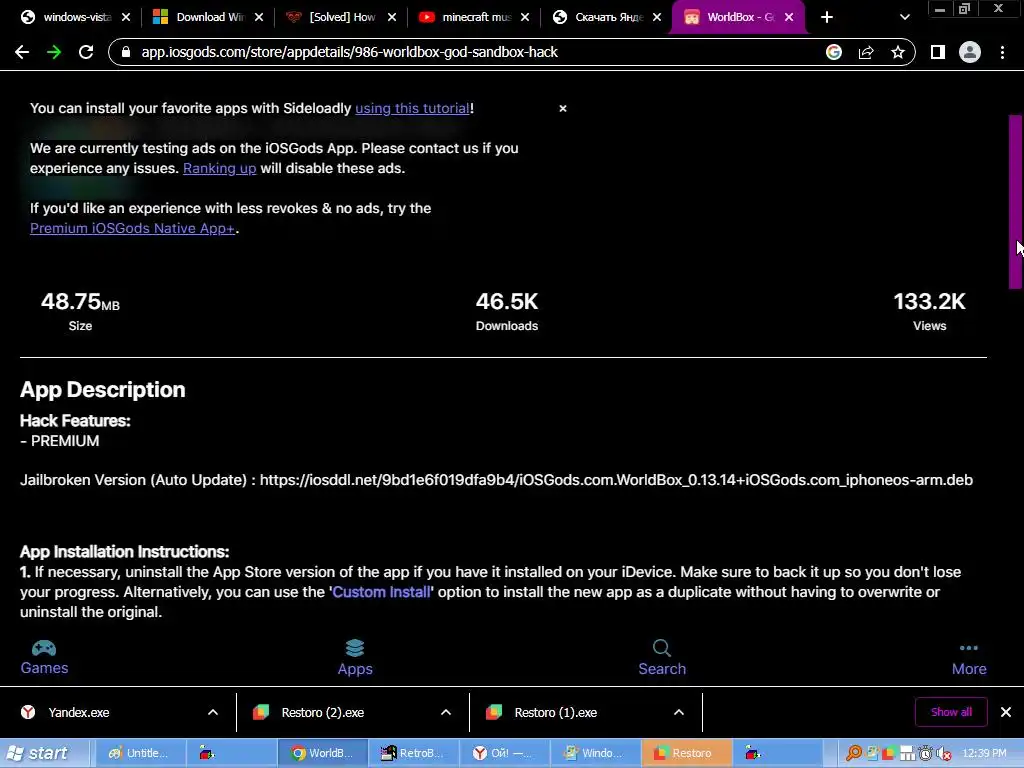Open the Chrome profile avatar
Viewport: 1024px width, 768px height.
(970, 52)
